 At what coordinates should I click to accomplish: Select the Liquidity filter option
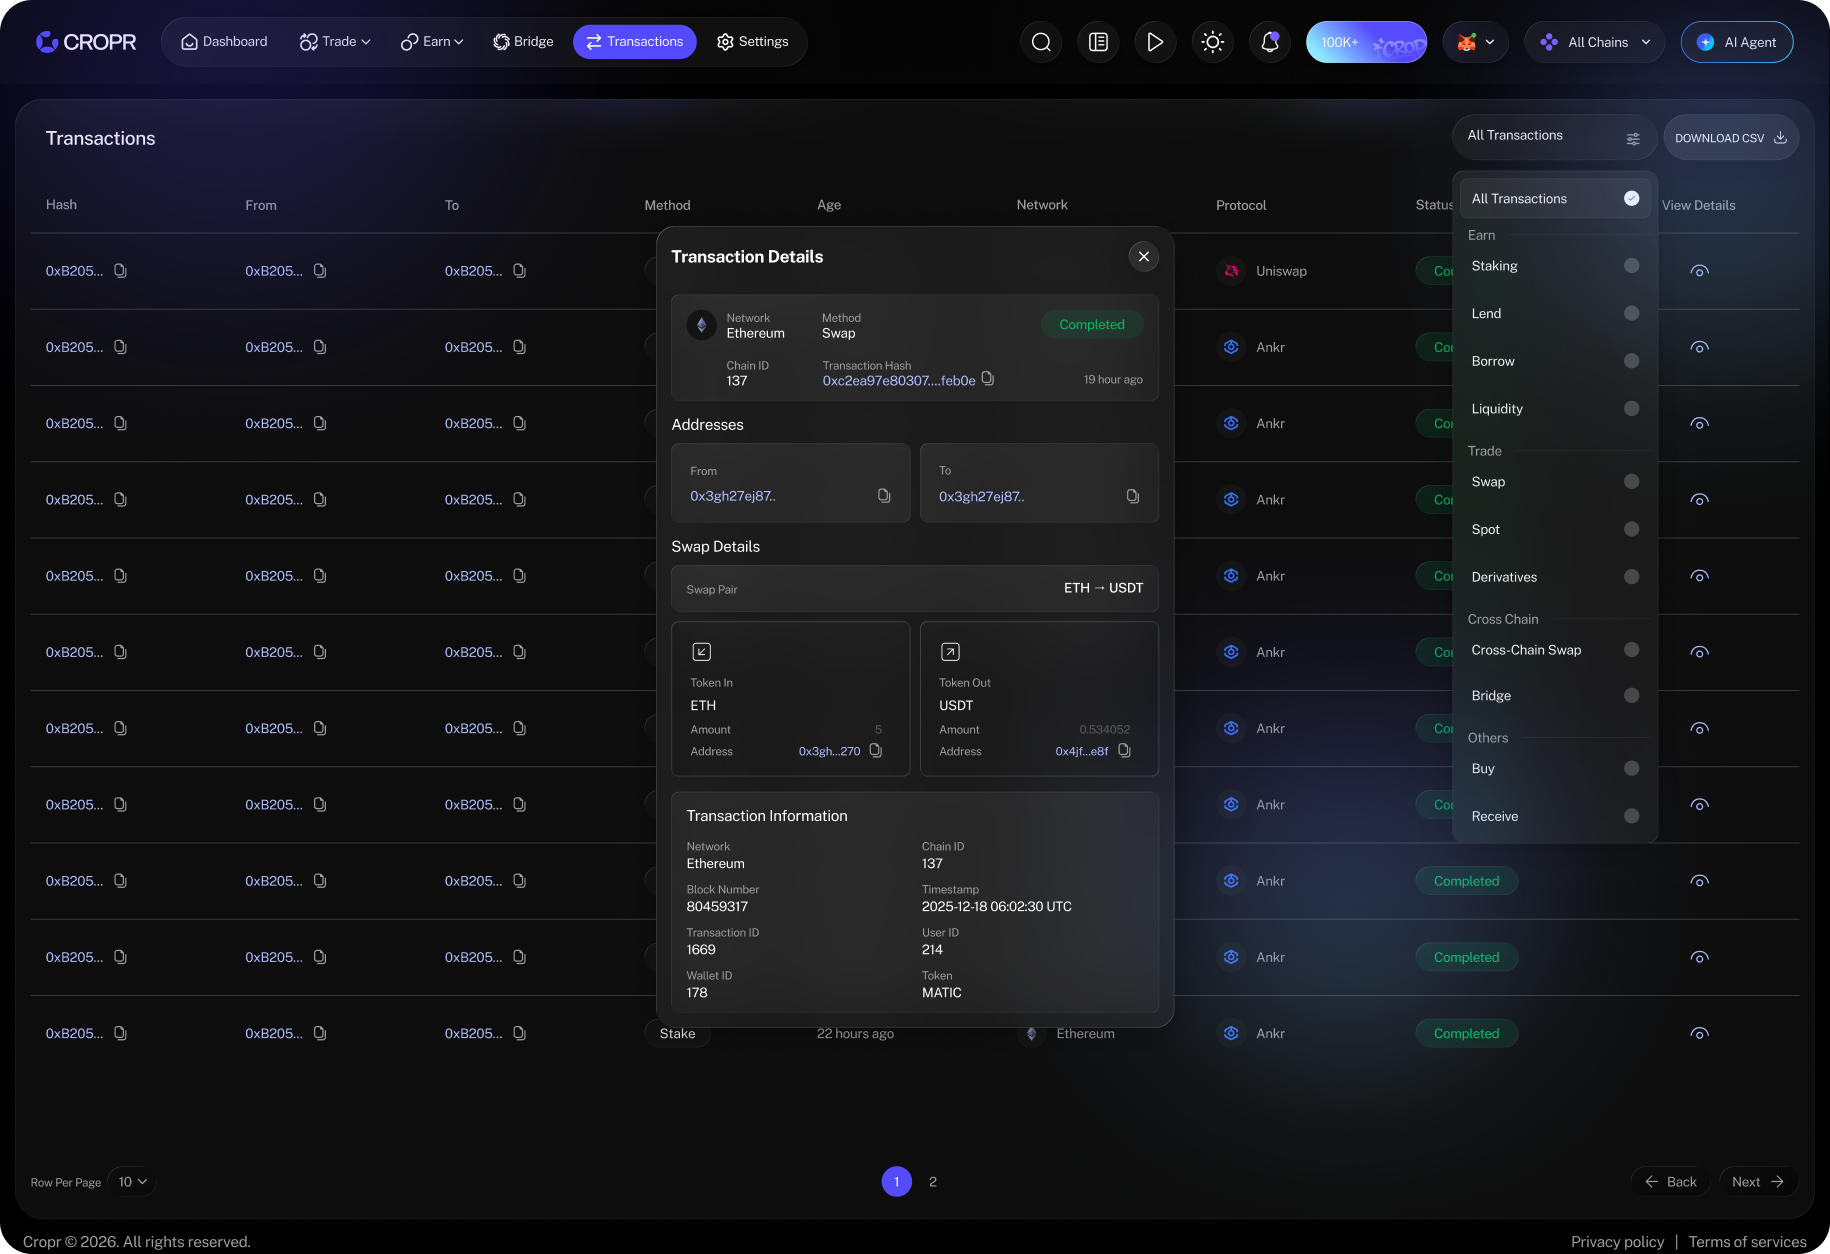[x=1554, y=409]
